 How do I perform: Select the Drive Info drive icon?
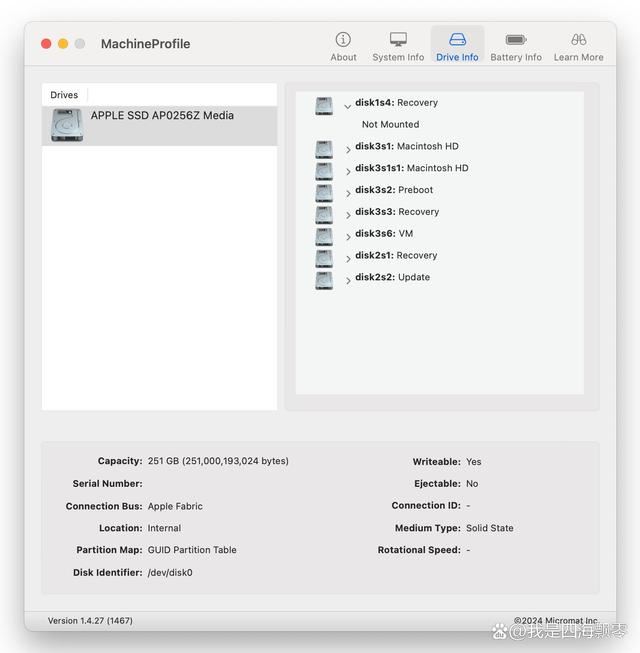click(457, 40)
